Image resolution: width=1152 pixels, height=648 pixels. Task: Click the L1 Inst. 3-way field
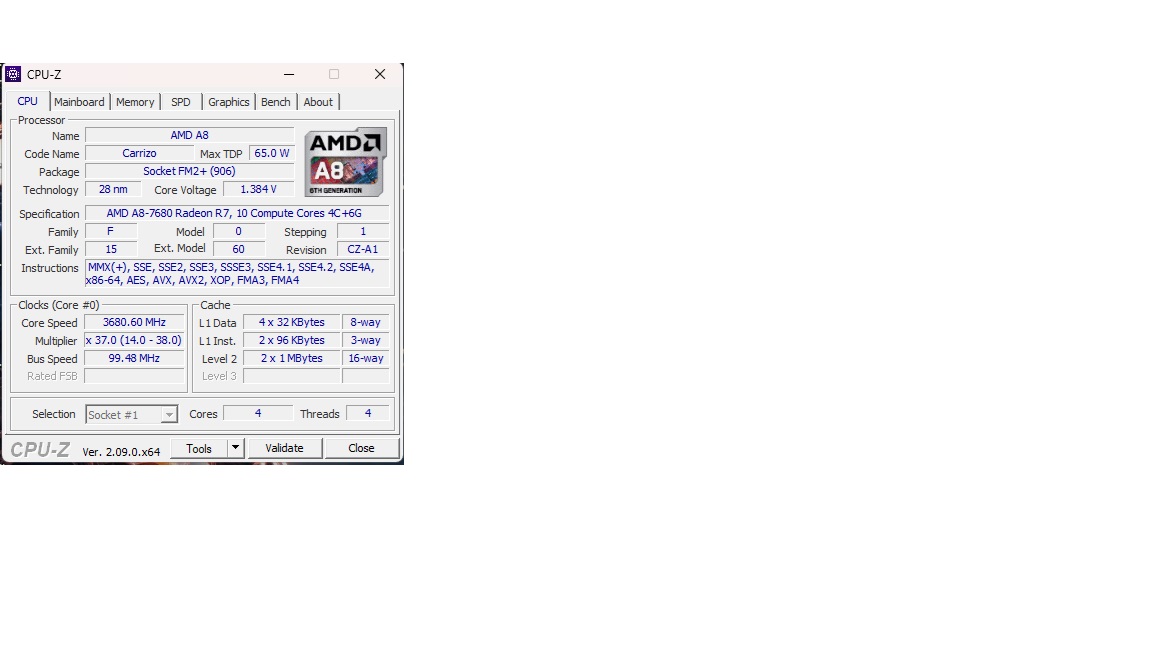pos(366,340)
